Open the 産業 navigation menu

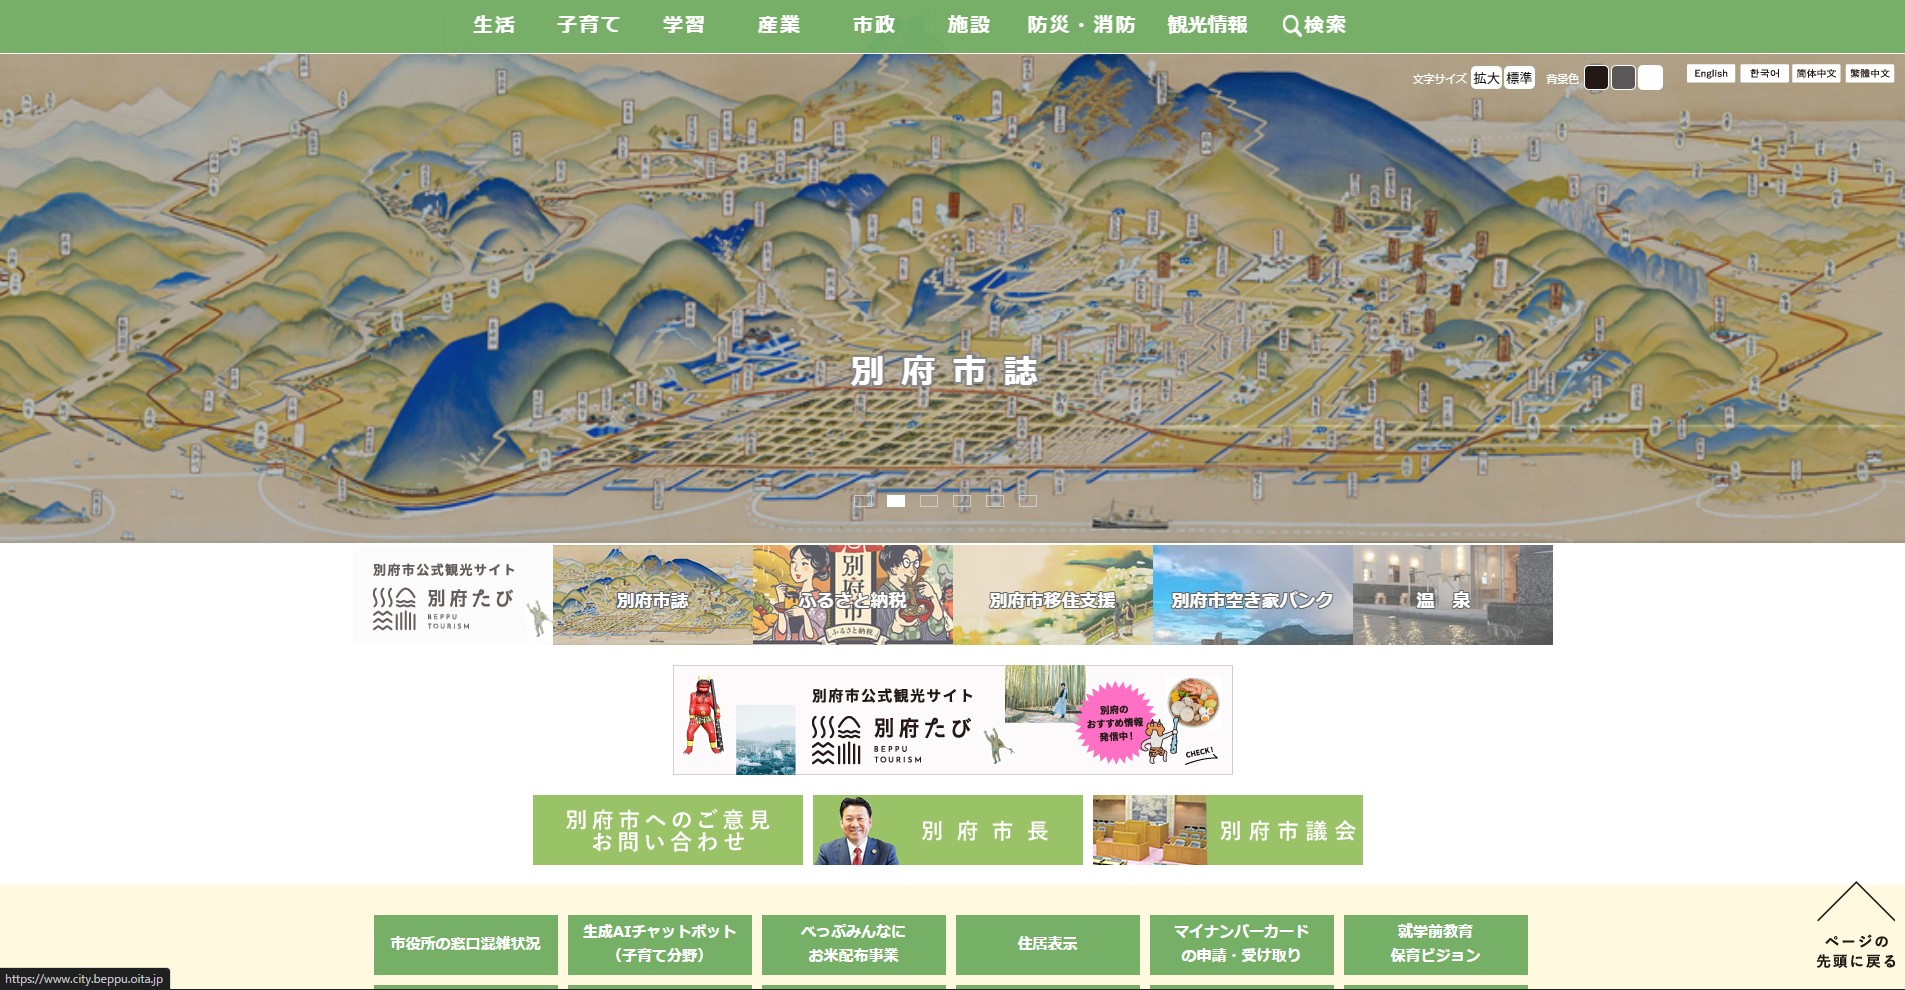coord(779,25)
